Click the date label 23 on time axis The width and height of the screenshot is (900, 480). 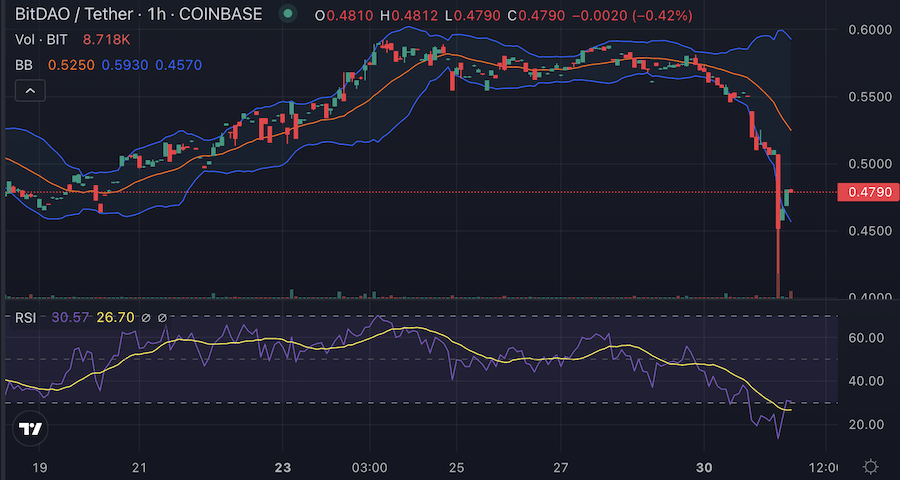point(282,466)
